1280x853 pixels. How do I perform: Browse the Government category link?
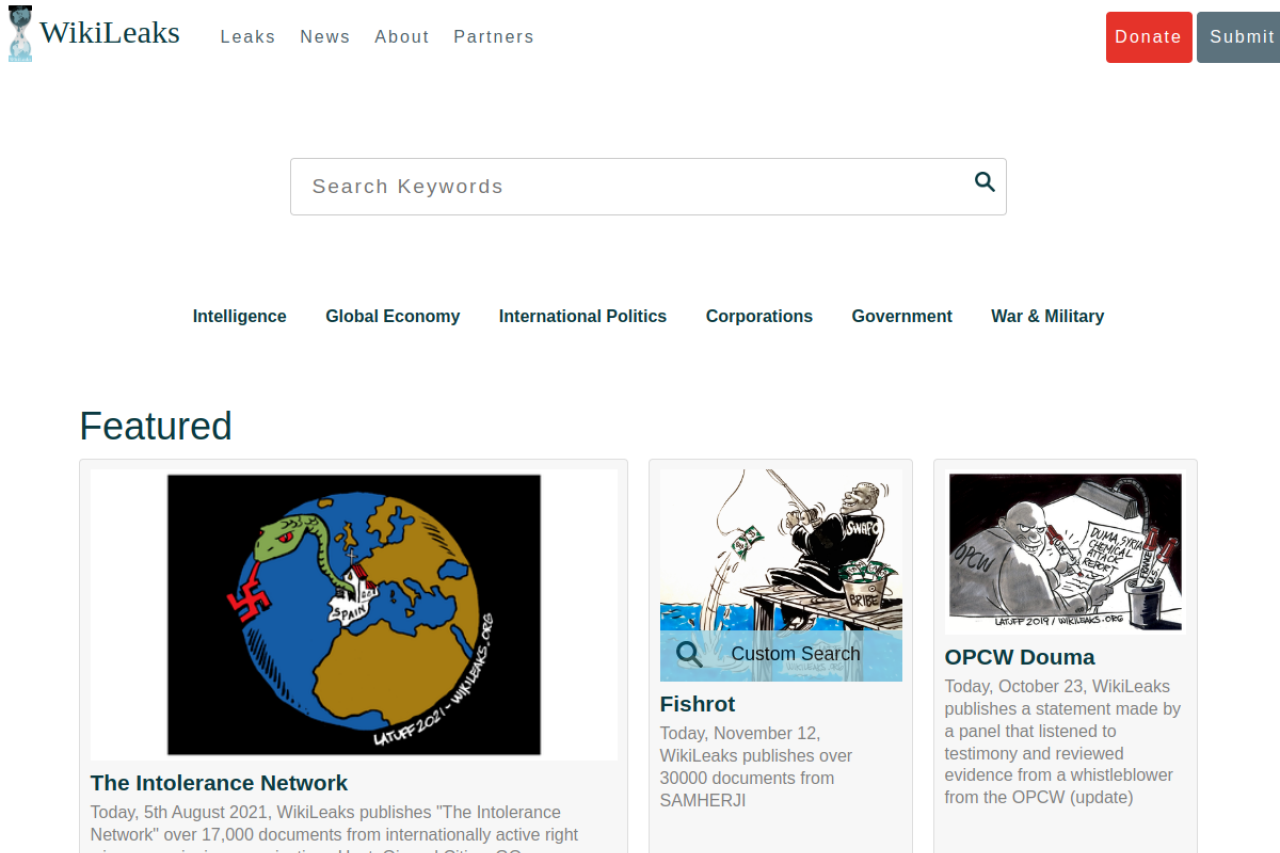[901, 316]
